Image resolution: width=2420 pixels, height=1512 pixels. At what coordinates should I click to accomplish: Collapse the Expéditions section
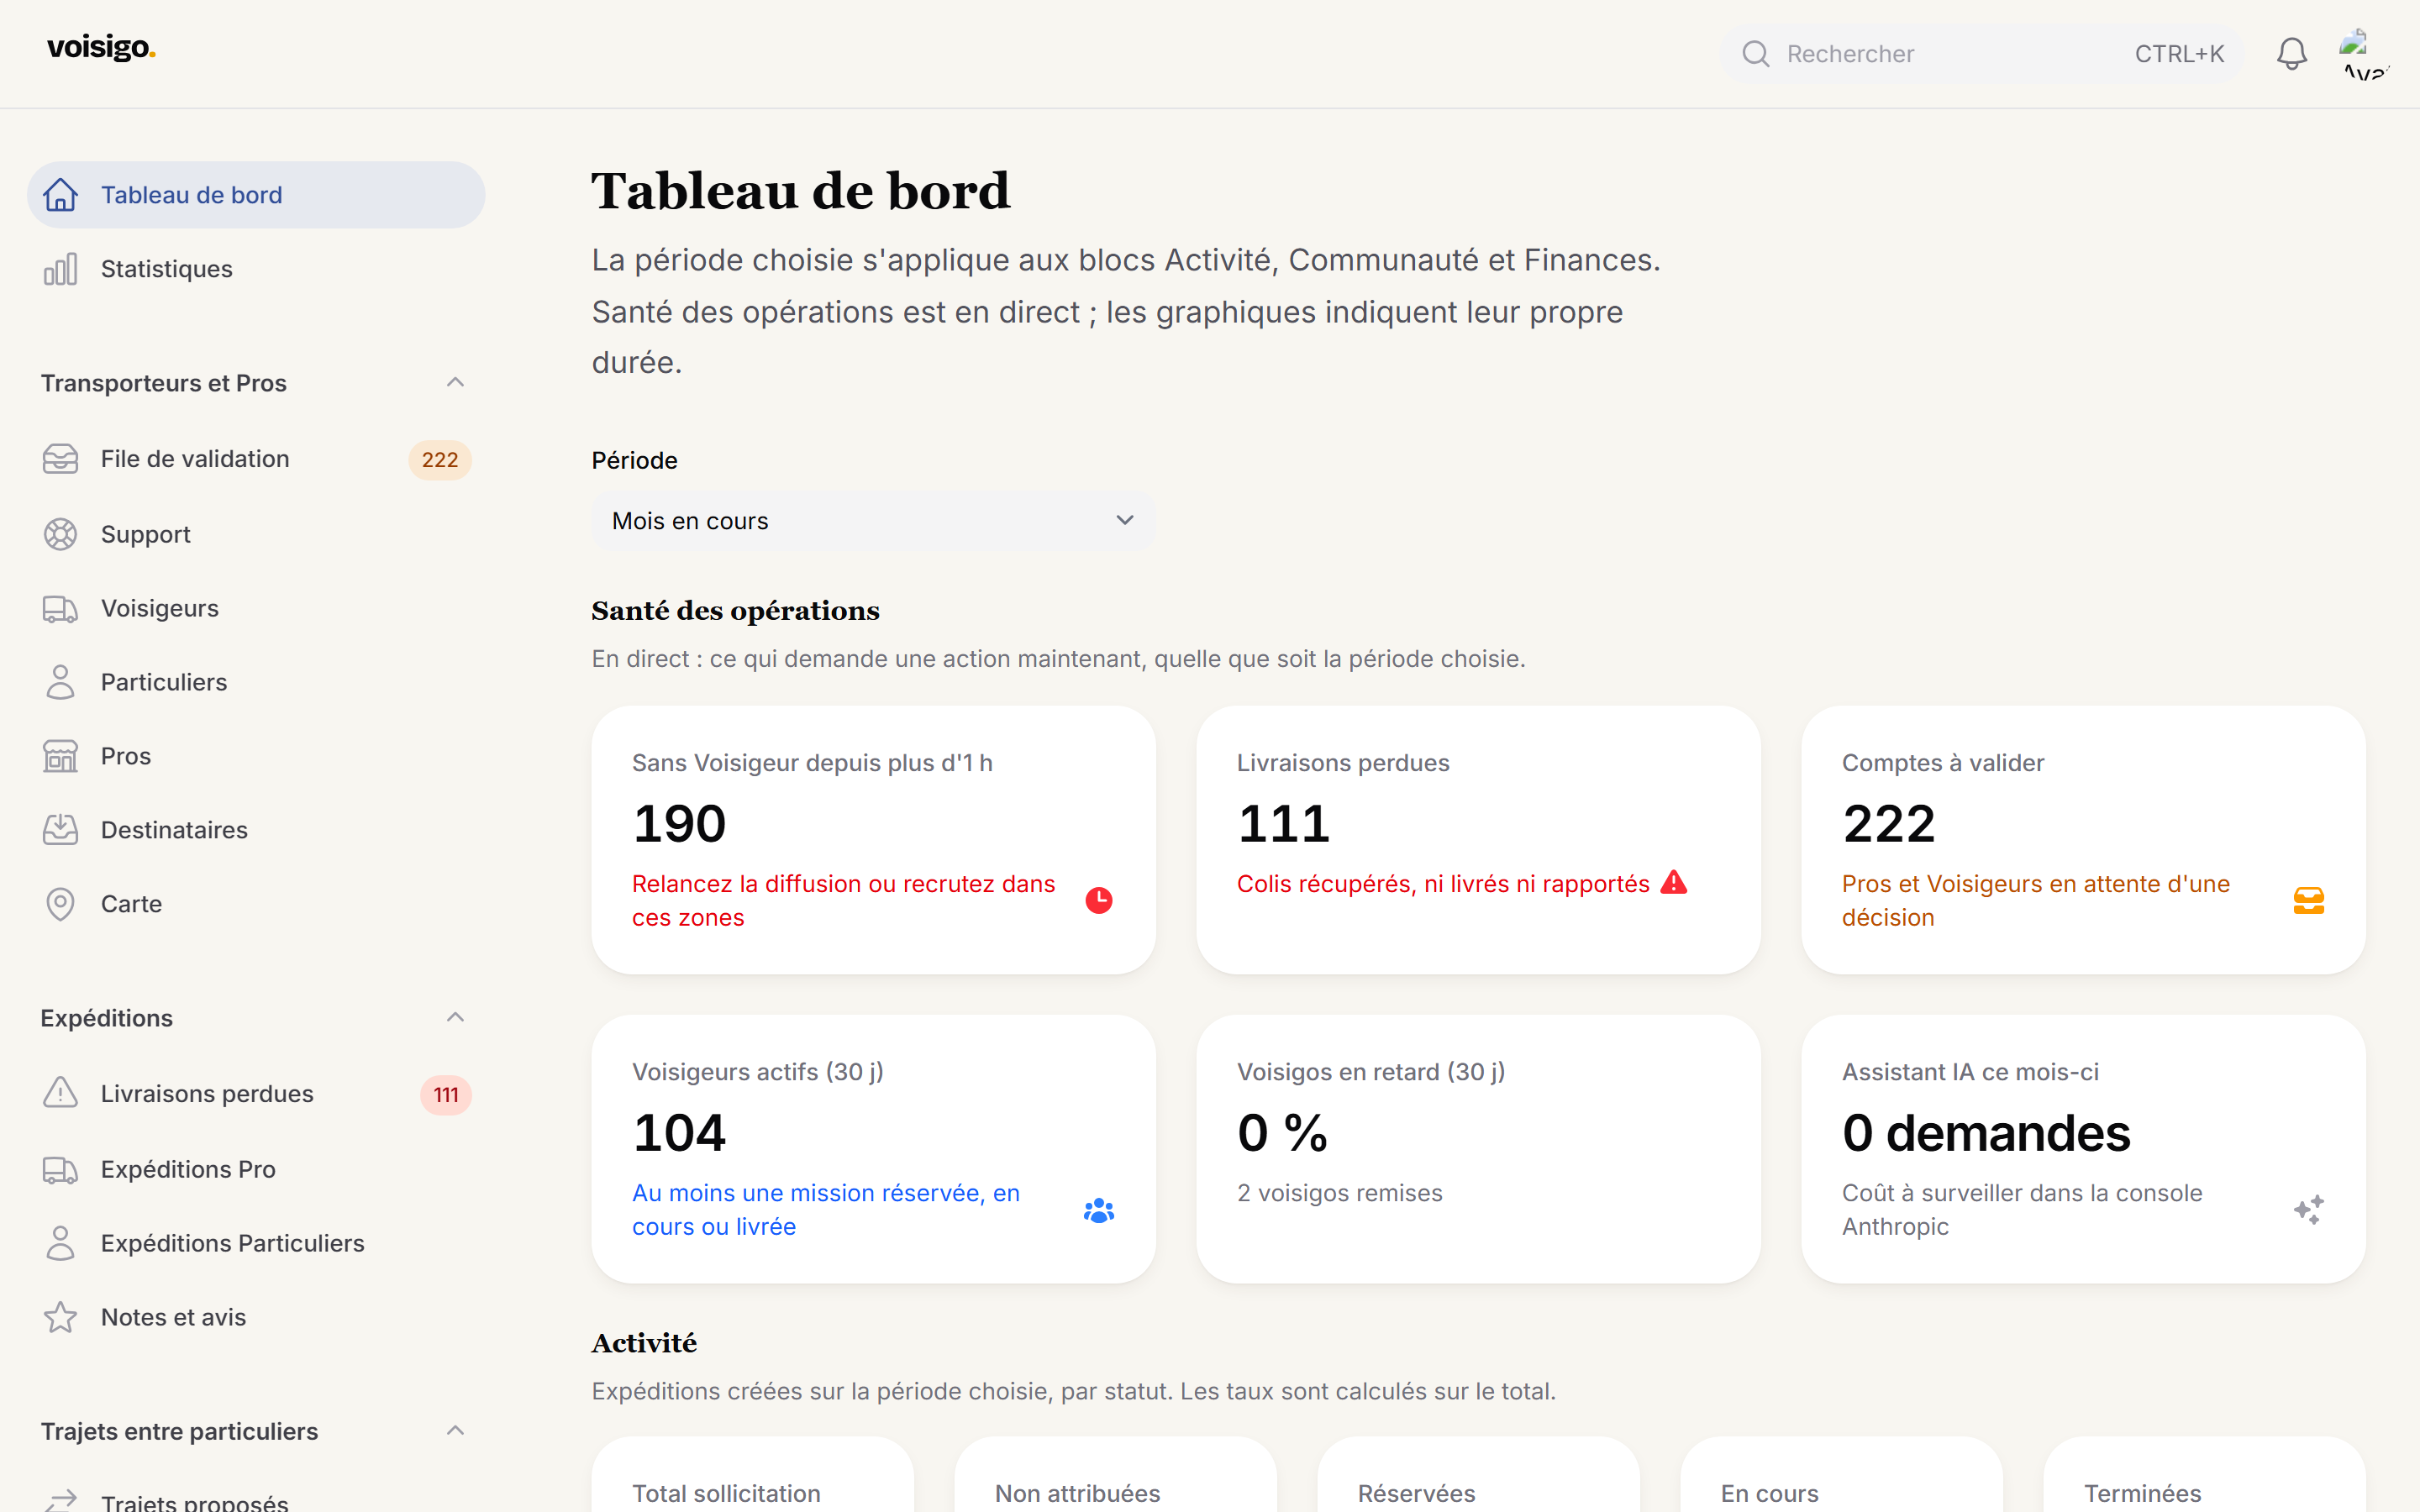[455, 1017]
